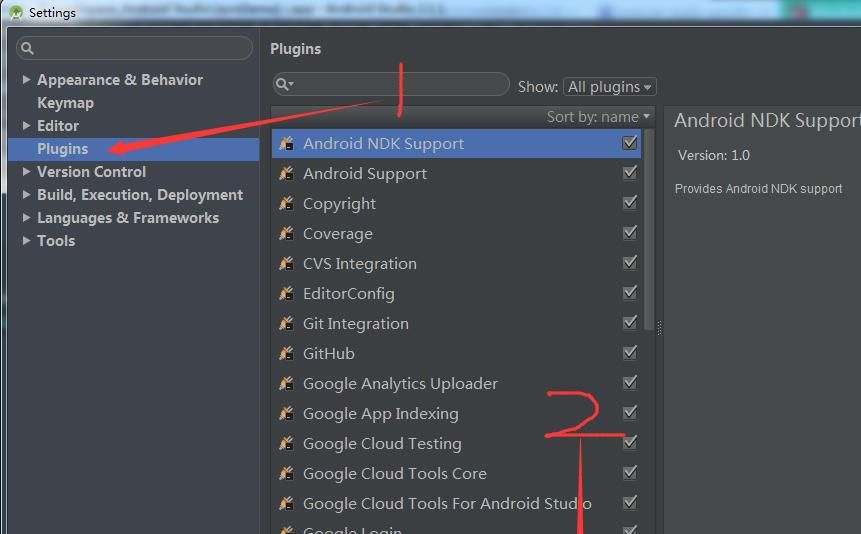861x534 pixels.
Task: Click the CVS Integration plugin icon
Action: click(x=286, y=263)
